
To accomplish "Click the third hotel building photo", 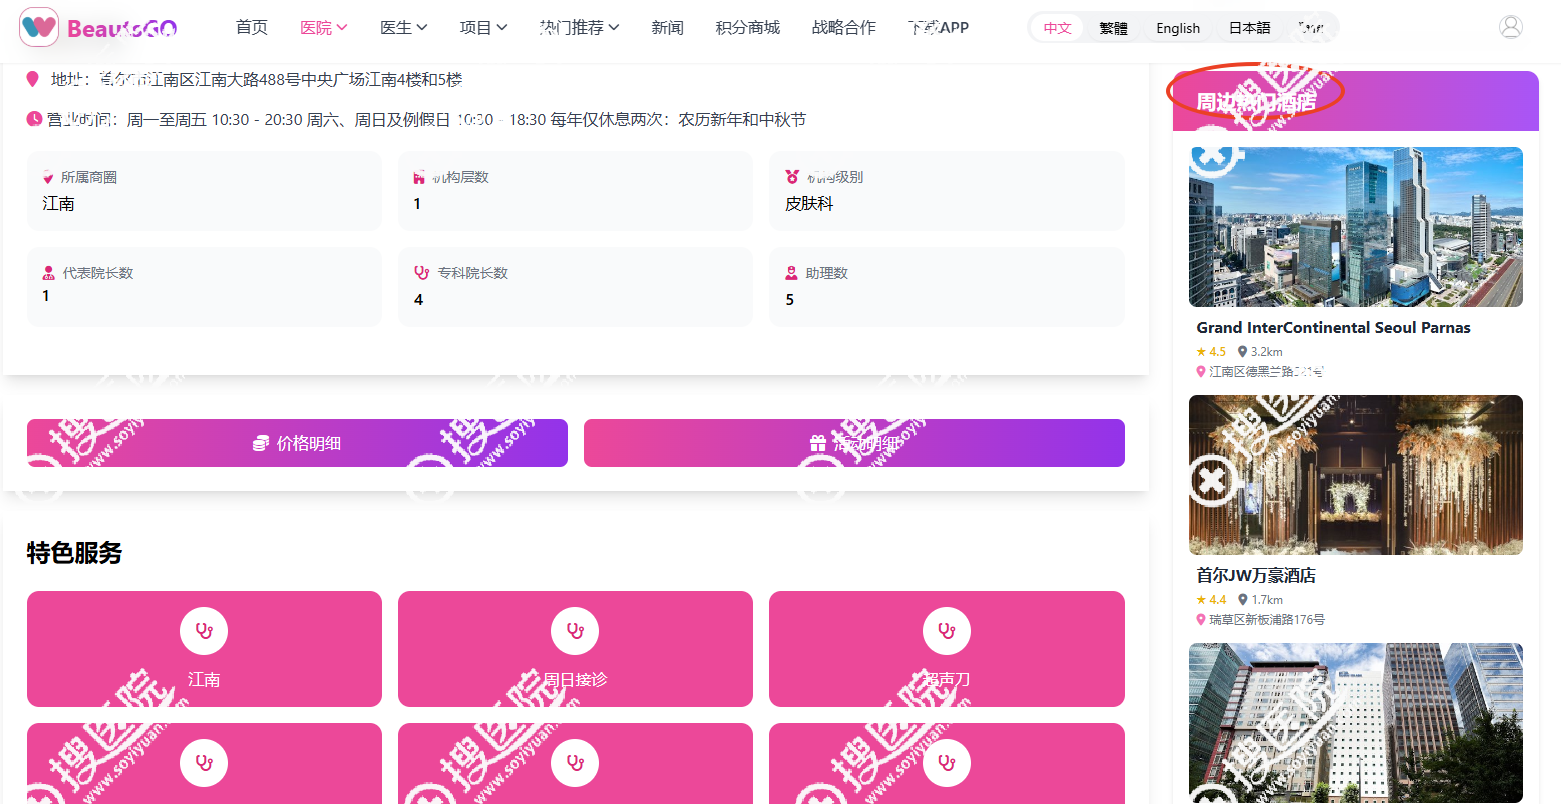I will [1356, 723].
